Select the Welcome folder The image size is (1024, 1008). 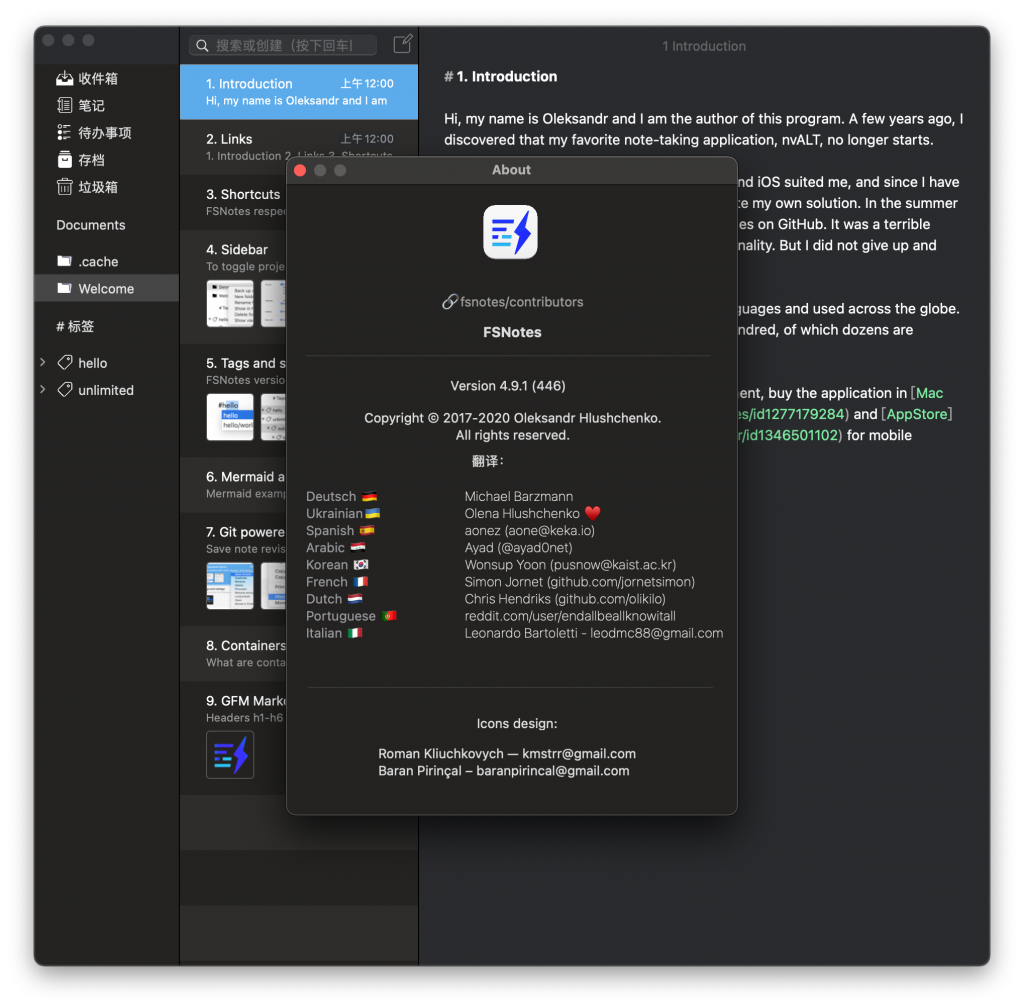pos(106,289)
